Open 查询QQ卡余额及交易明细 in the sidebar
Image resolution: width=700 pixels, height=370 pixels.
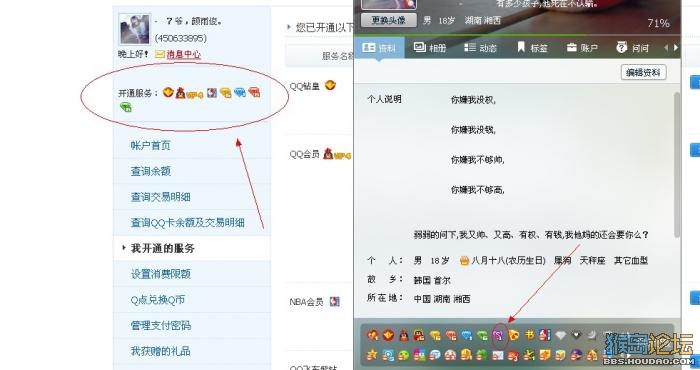click(188, 222)
